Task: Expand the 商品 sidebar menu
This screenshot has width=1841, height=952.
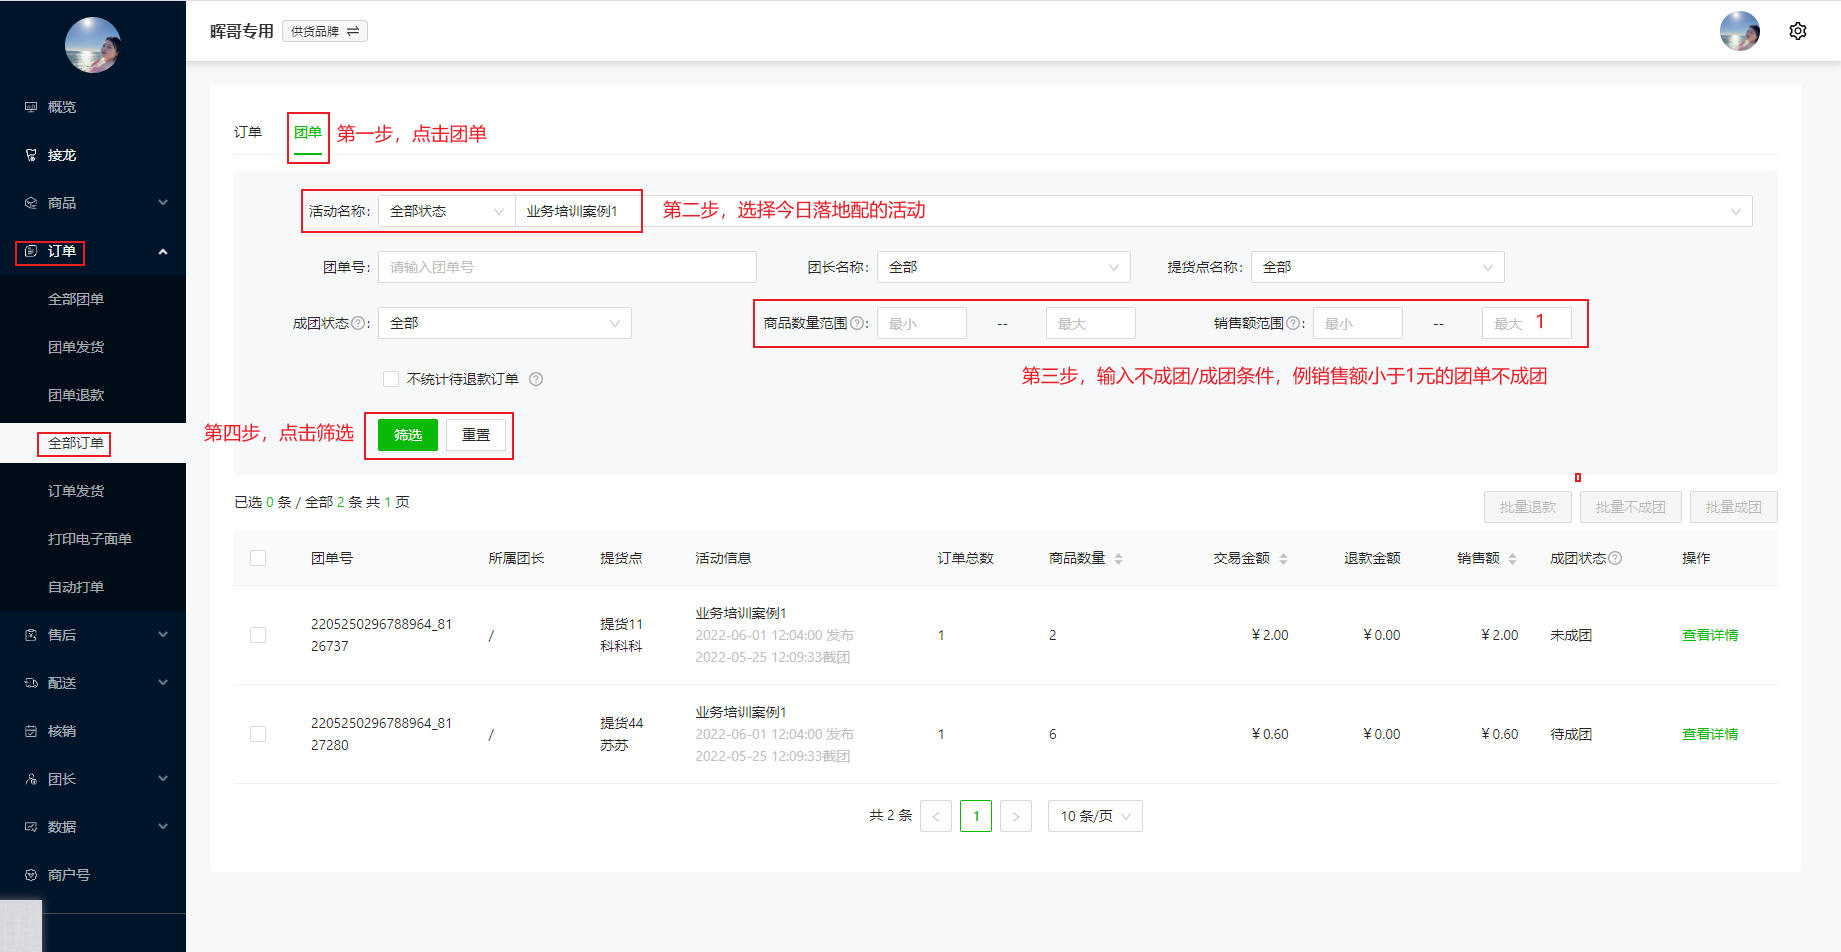Action: 163,203
